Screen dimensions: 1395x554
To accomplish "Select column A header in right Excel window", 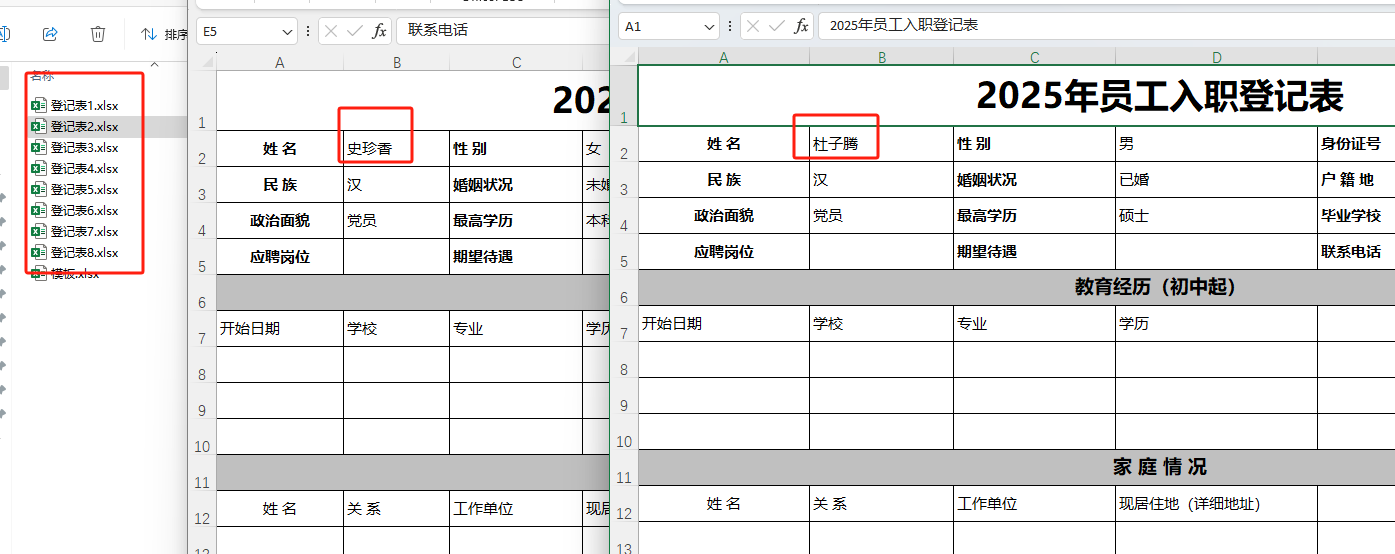I will (x=724, y=58).
